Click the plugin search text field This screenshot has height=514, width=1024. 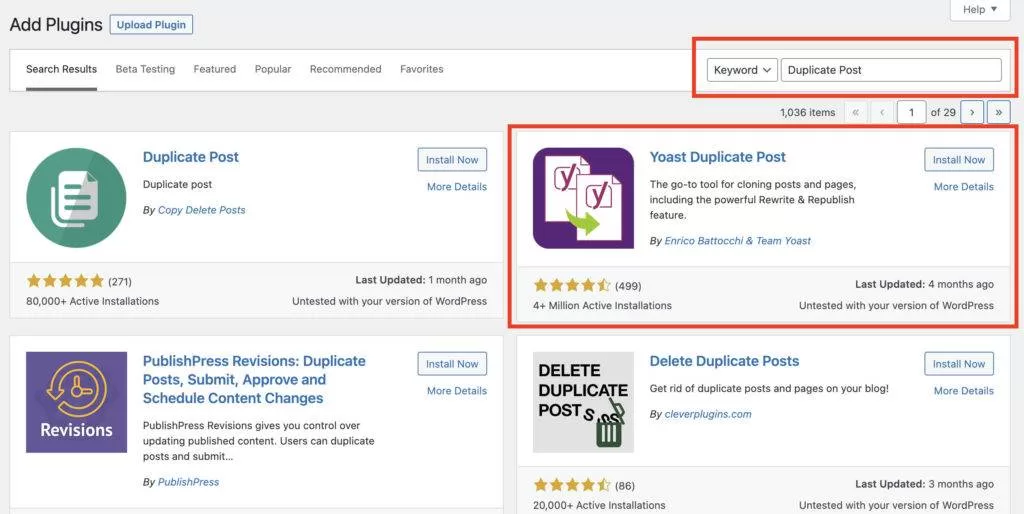pyautogui.click(x=890, y=70)
